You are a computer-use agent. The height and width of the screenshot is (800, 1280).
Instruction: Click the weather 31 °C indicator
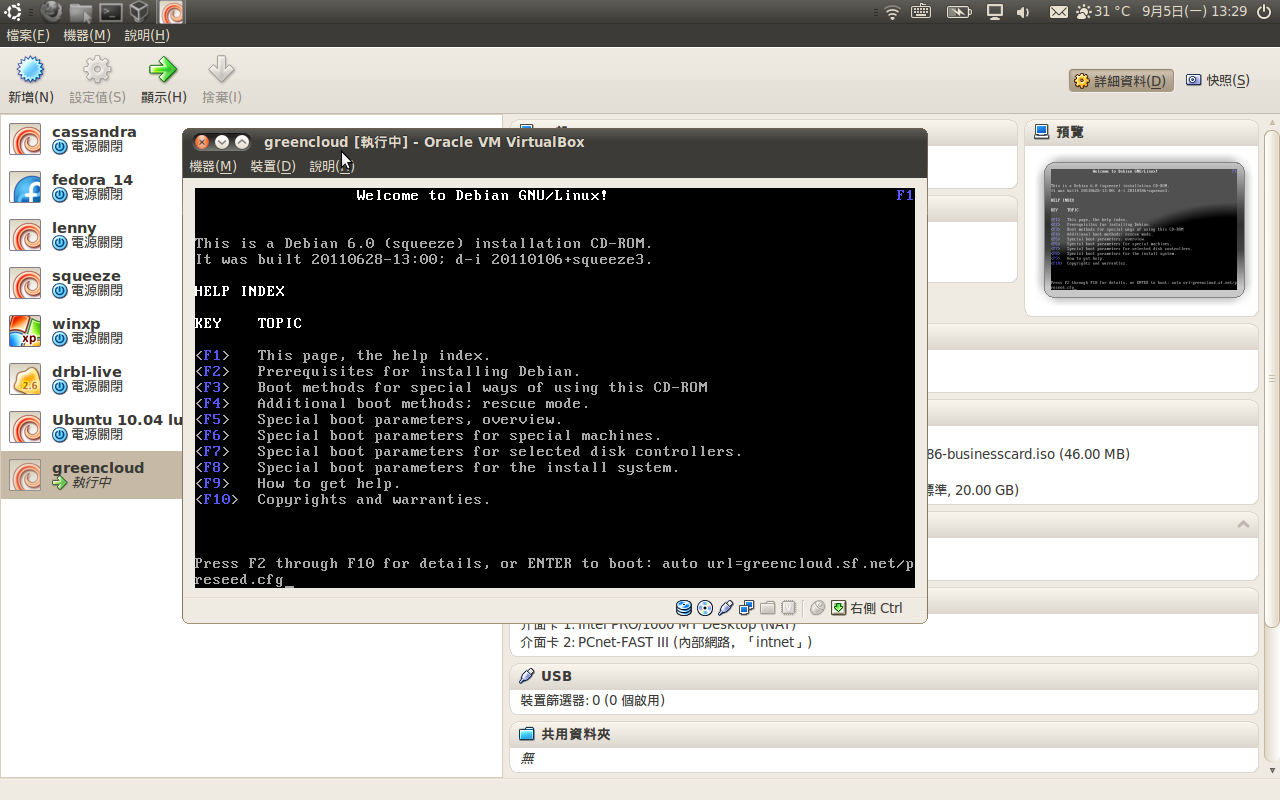click(x=1103, y=12)
